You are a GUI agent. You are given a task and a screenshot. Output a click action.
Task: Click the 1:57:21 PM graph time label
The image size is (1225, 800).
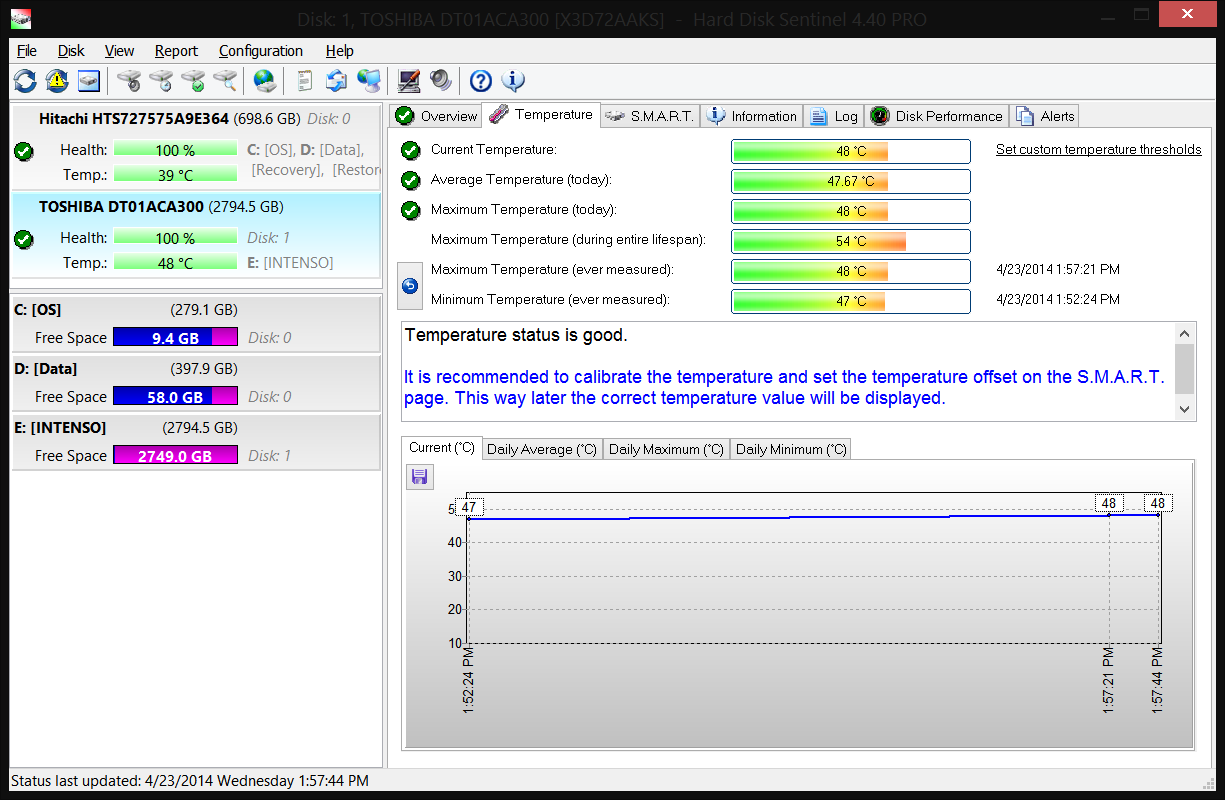1109,679
